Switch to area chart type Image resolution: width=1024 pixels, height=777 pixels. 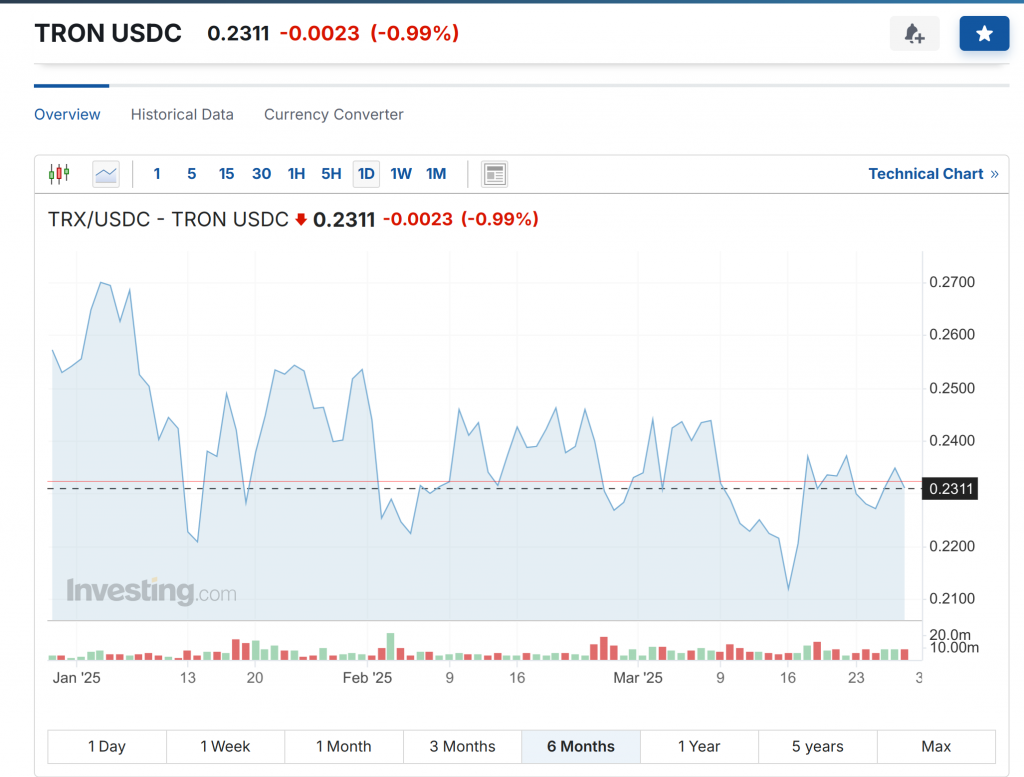point(106,174)
